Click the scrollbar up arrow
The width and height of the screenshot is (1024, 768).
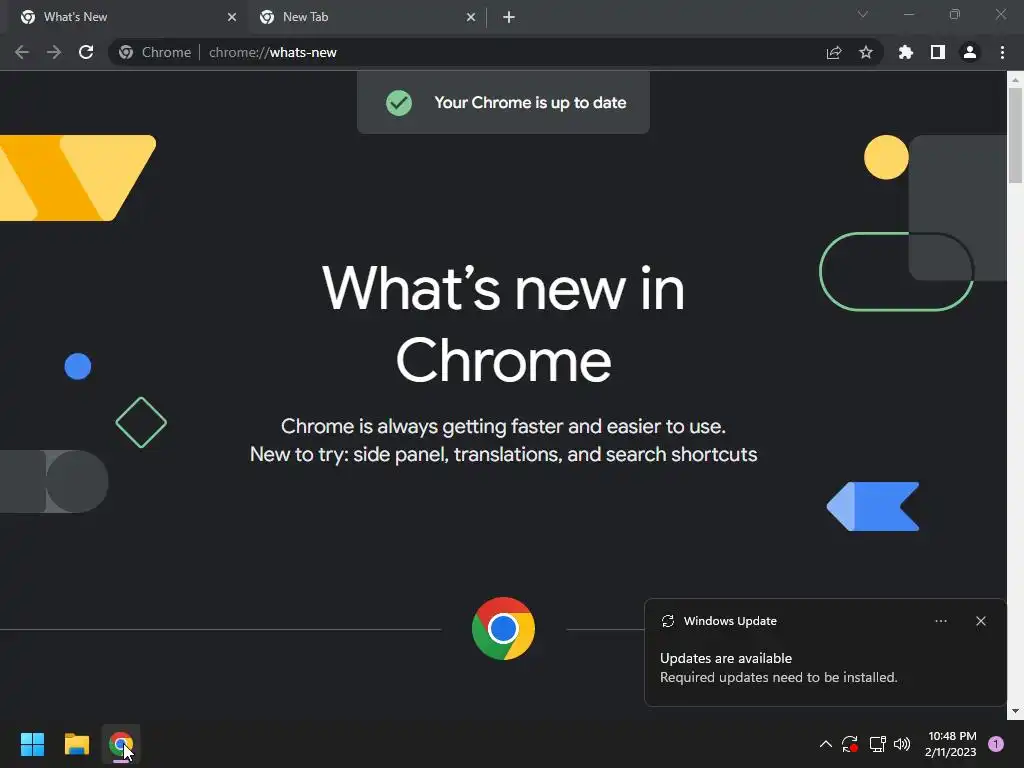coord(1015,79)
